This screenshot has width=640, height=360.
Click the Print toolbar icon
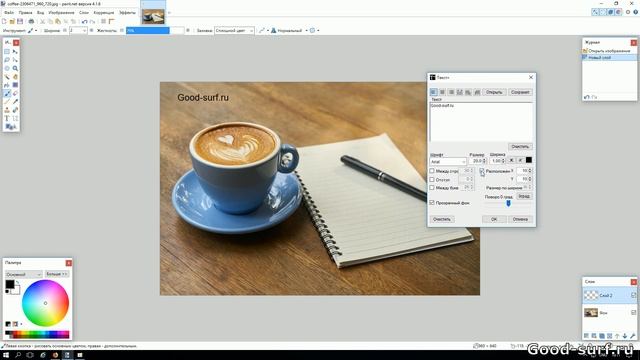click(x=31, y=21)
